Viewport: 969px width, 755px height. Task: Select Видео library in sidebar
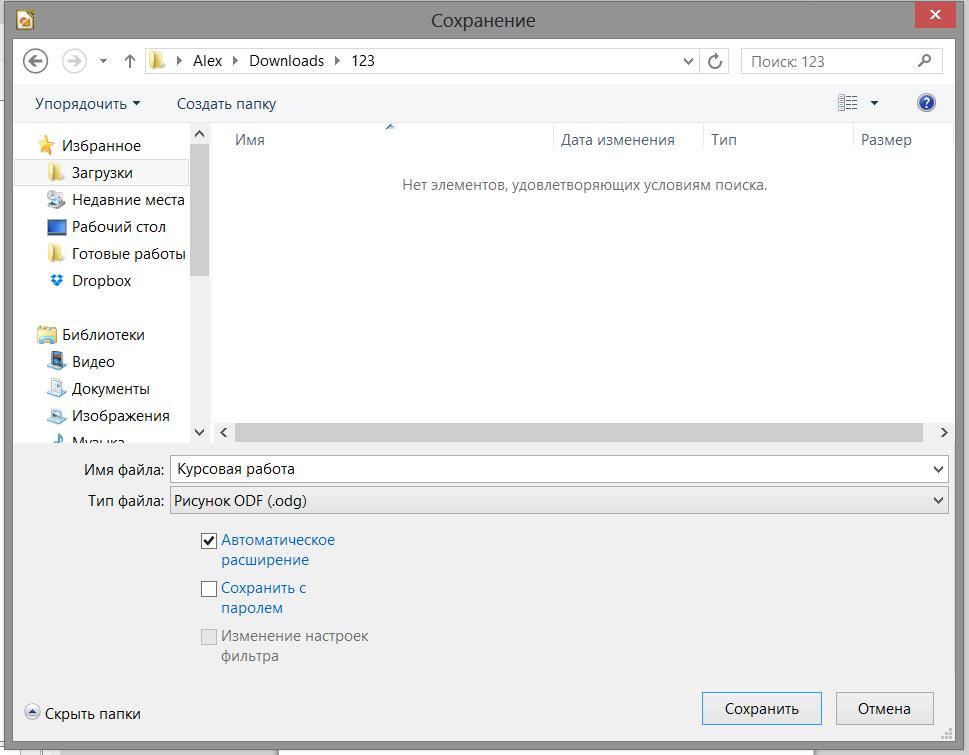coord(93,362)
